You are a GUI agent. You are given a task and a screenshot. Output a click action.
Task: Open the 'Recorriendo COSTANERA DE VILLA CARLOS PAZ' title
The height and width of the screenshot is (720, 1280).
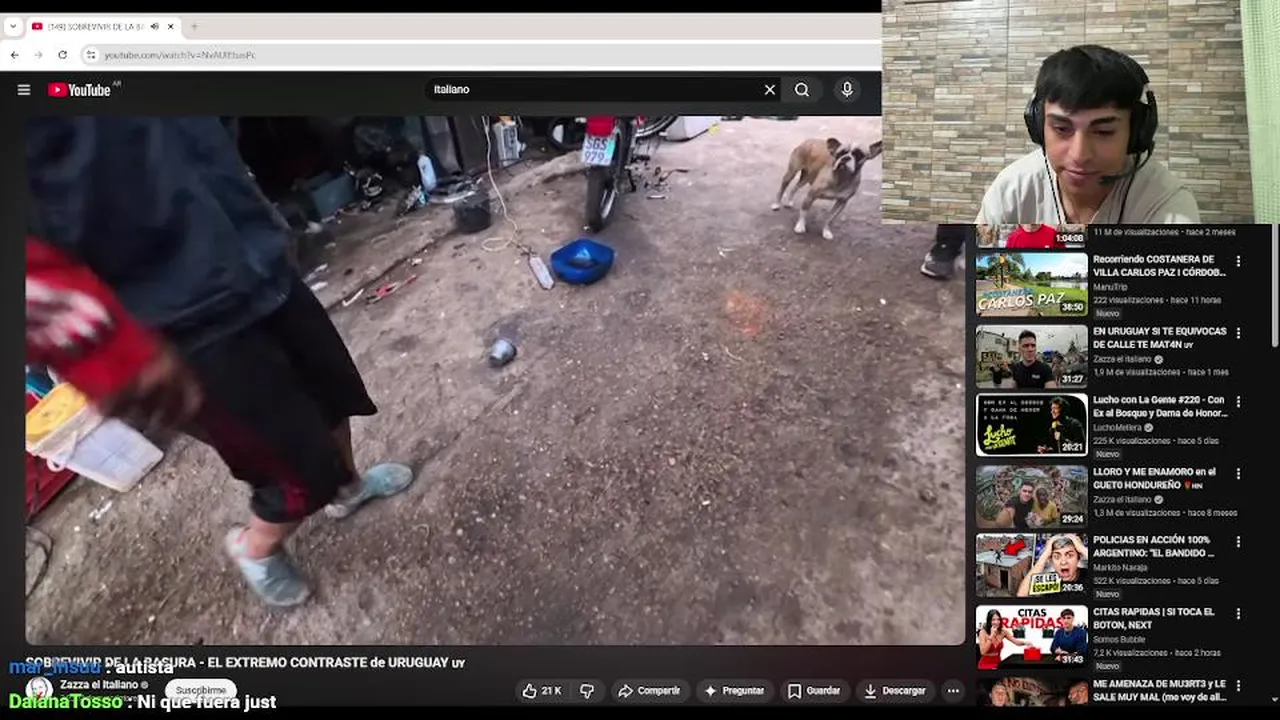[x=1159, y=266]
